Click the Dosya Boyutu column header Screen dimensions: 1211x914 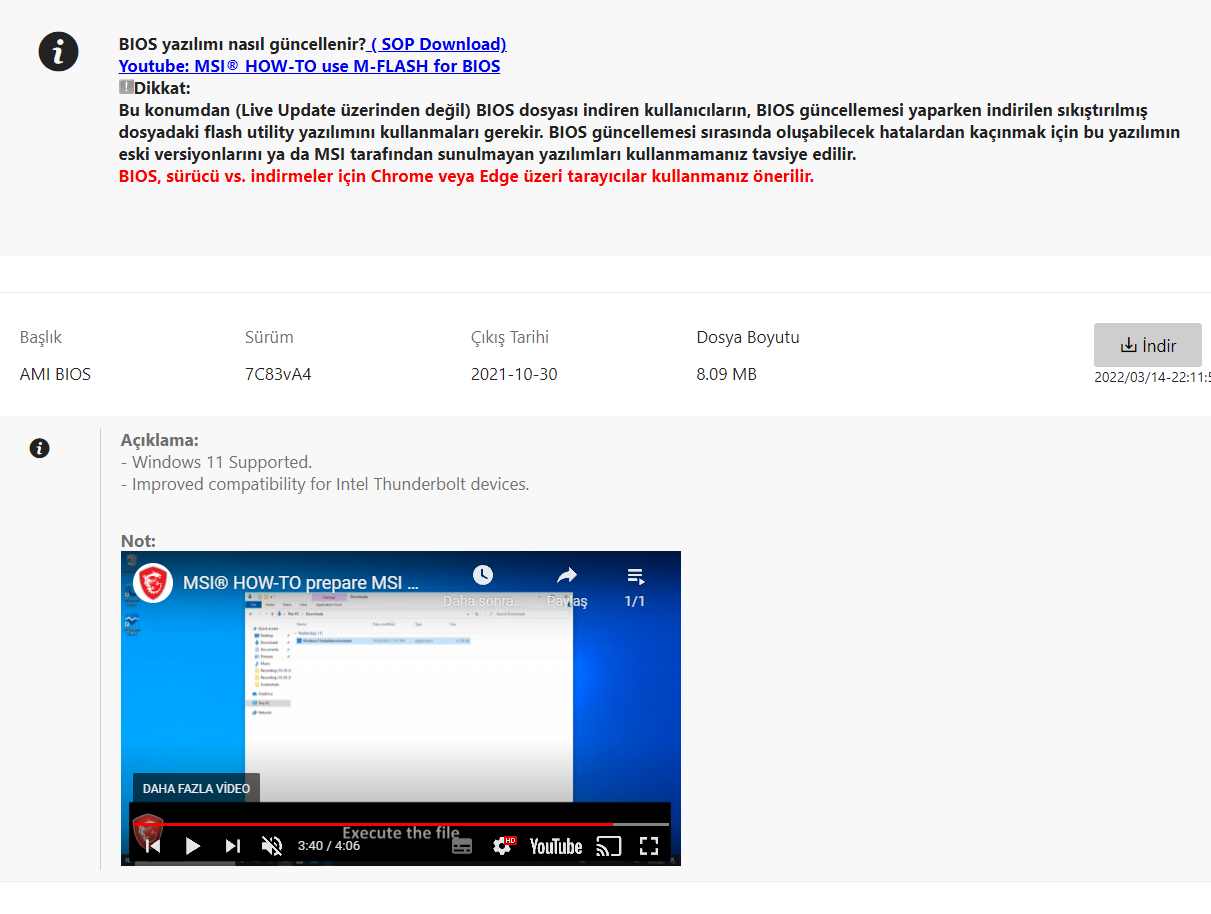click(748, 337)
